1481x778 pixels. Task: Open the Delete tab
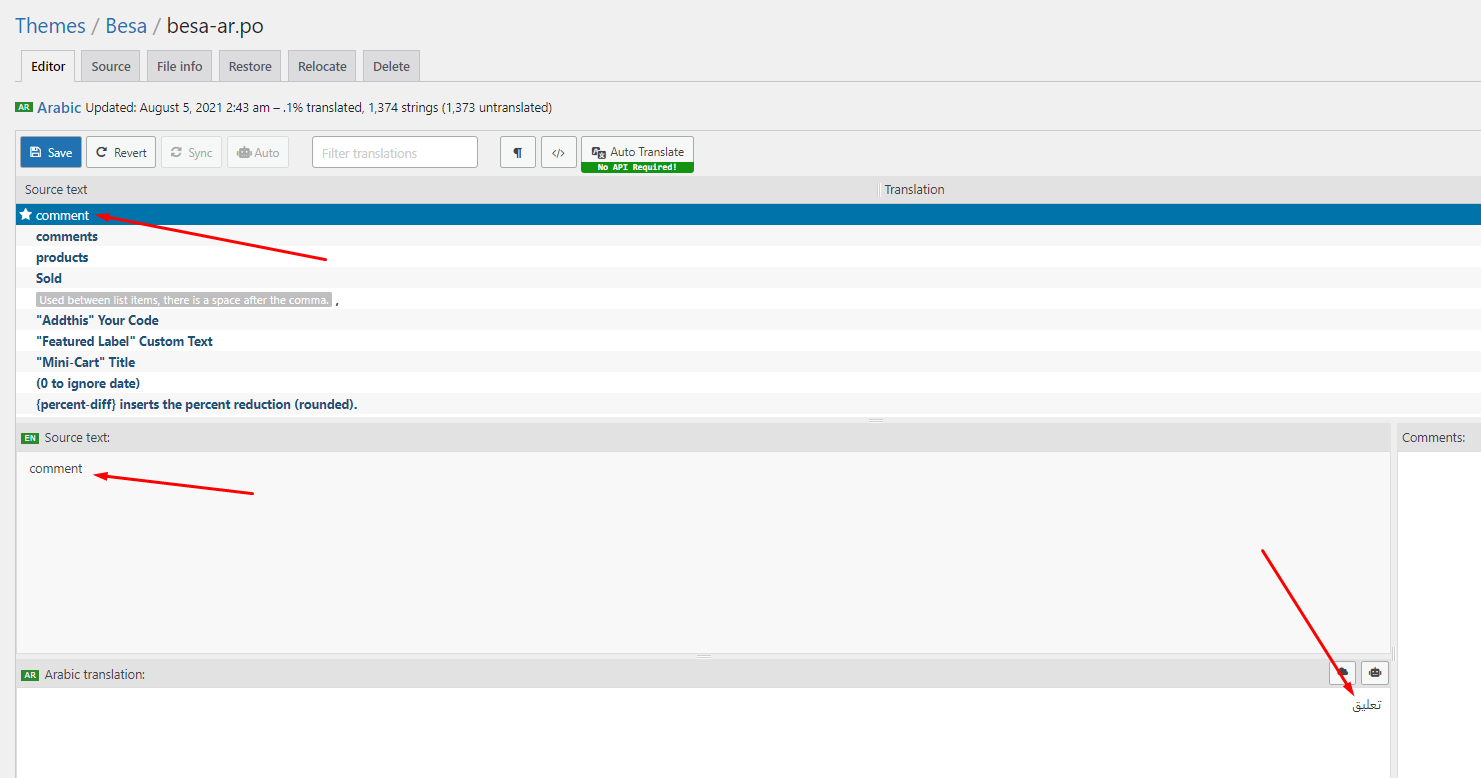tap(391, 66)
